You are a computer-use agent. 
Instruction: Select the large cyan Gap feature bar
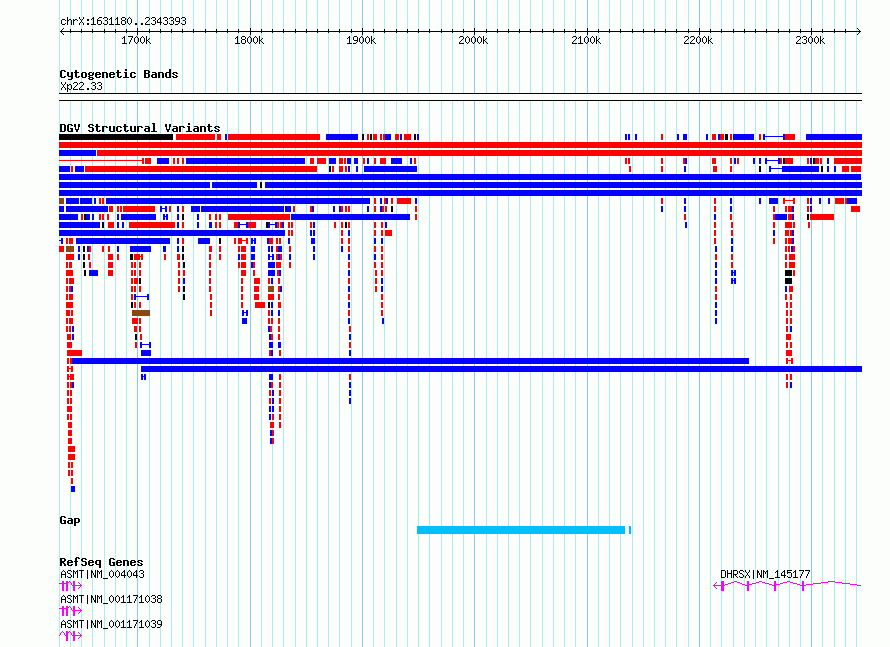521,530
